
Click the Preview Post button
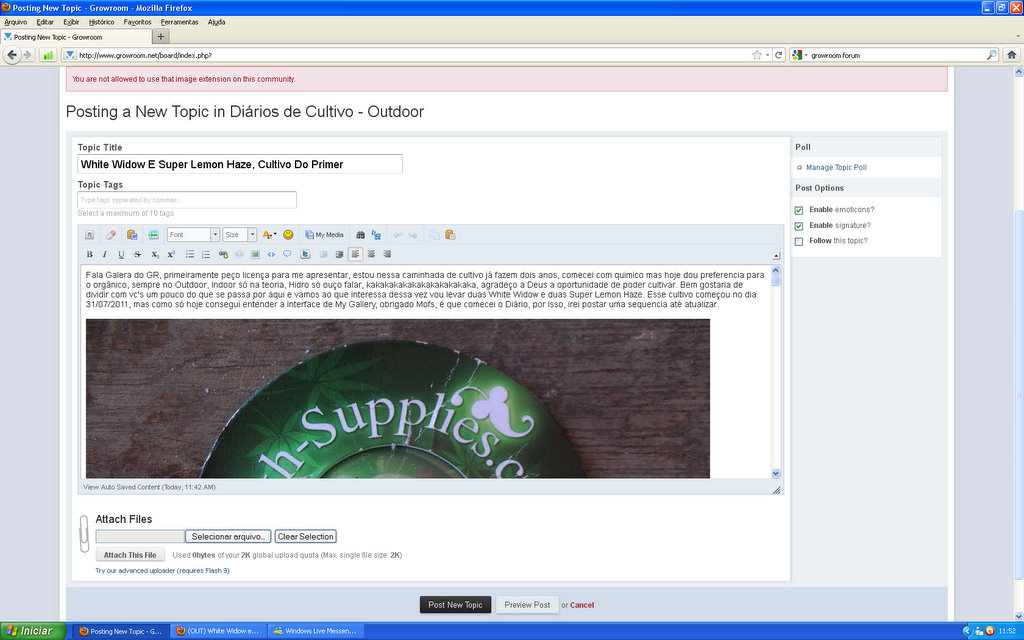[x=527, y=605]
